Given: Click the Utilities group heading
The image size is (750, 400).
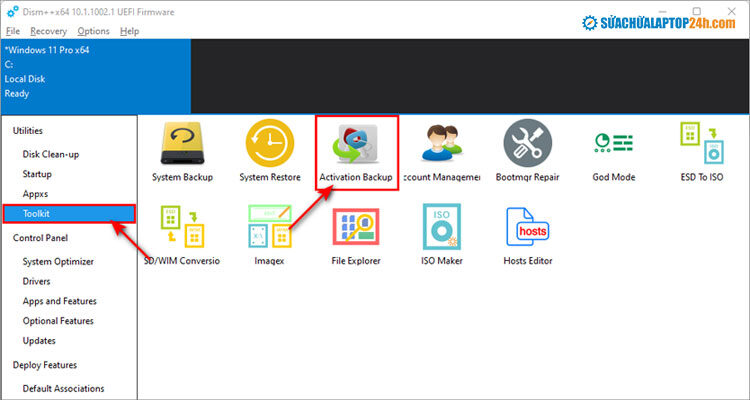Looking at the screenshot, I should pyautogui.click(x=27, y=131).
